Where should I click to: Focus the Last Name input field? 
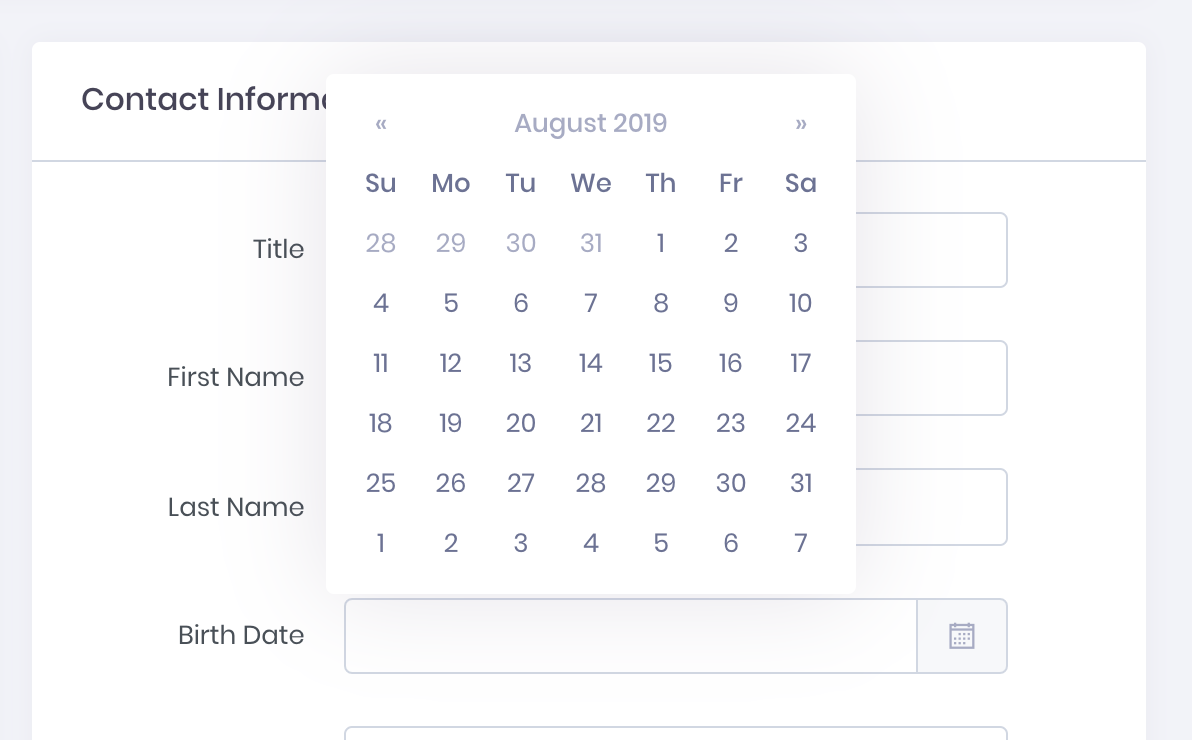(931, 507)
